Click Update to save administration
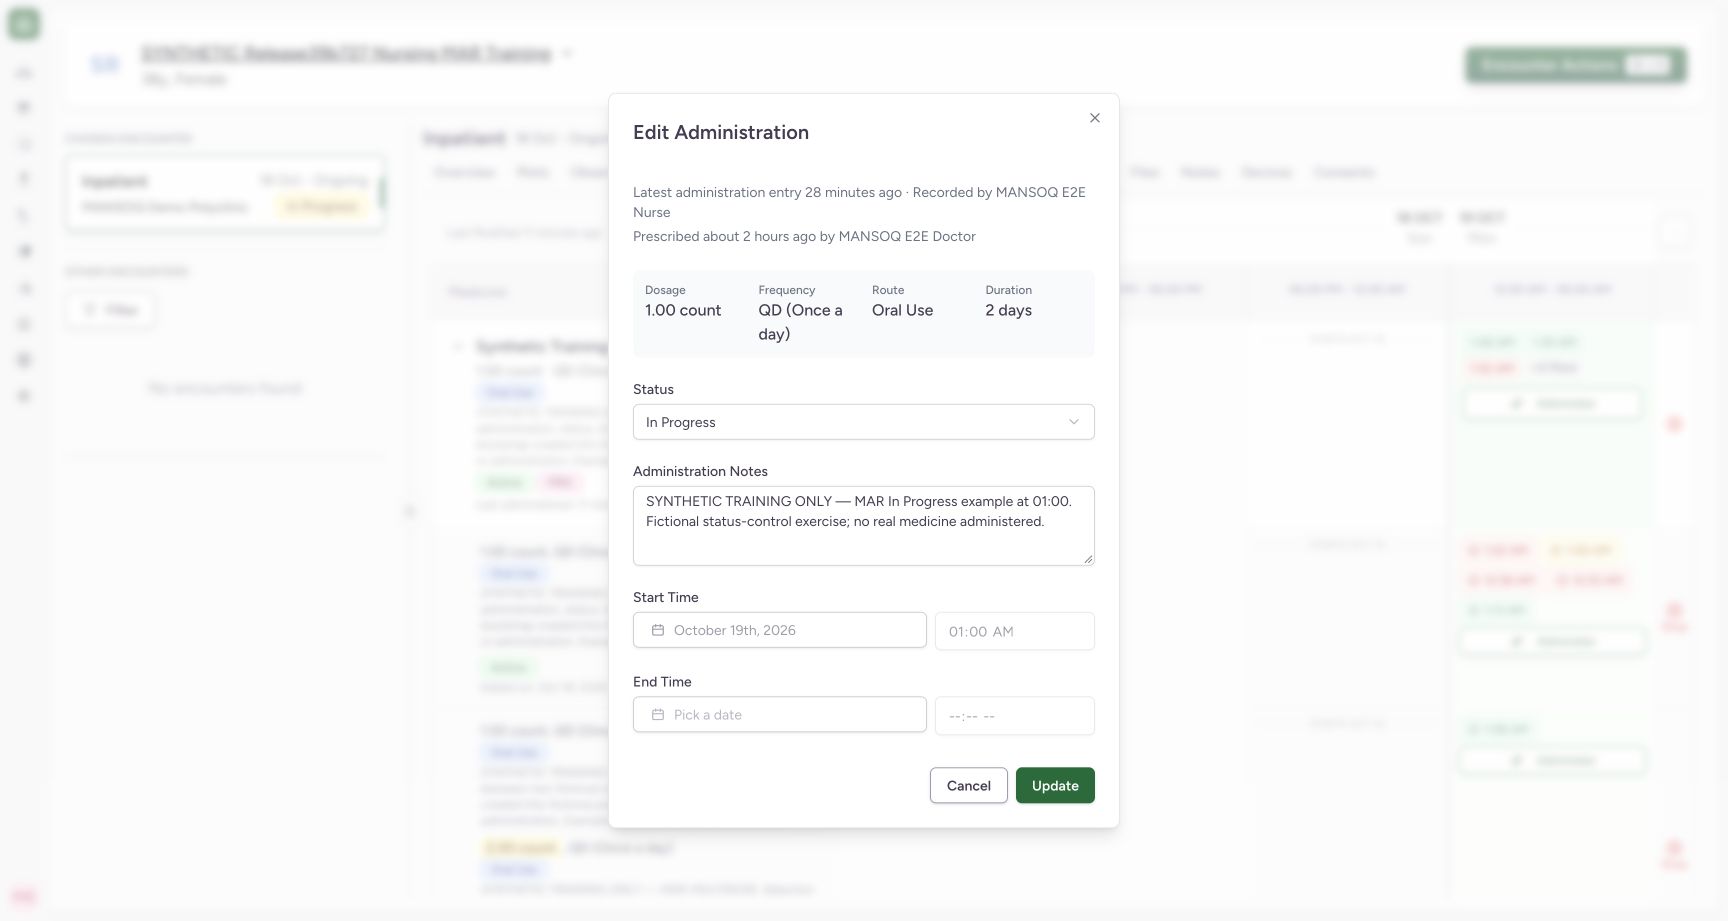Image resolution: width=1728 pixels, height=921 pixels. [x=1055, y=785]
